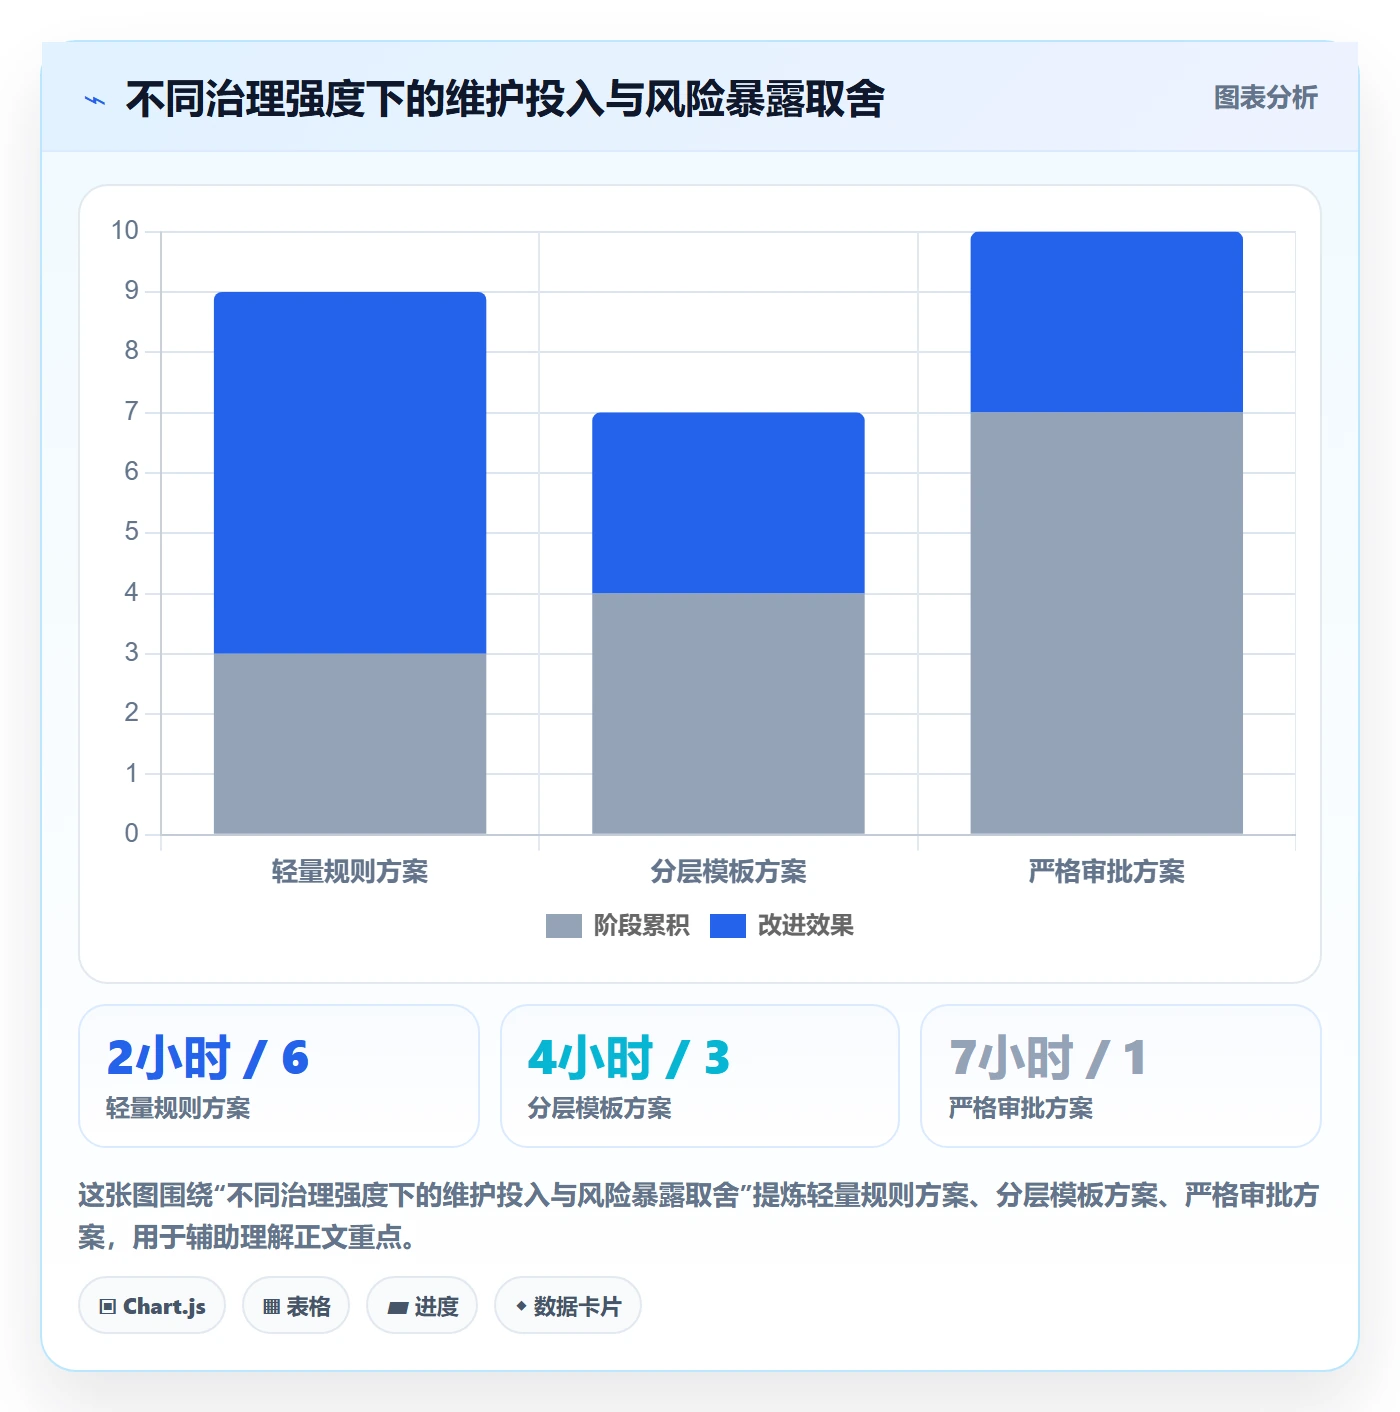
Task: Click the 严格审批方案 x-axis label
Action: pyautogui.click(x=1106, y=872)
